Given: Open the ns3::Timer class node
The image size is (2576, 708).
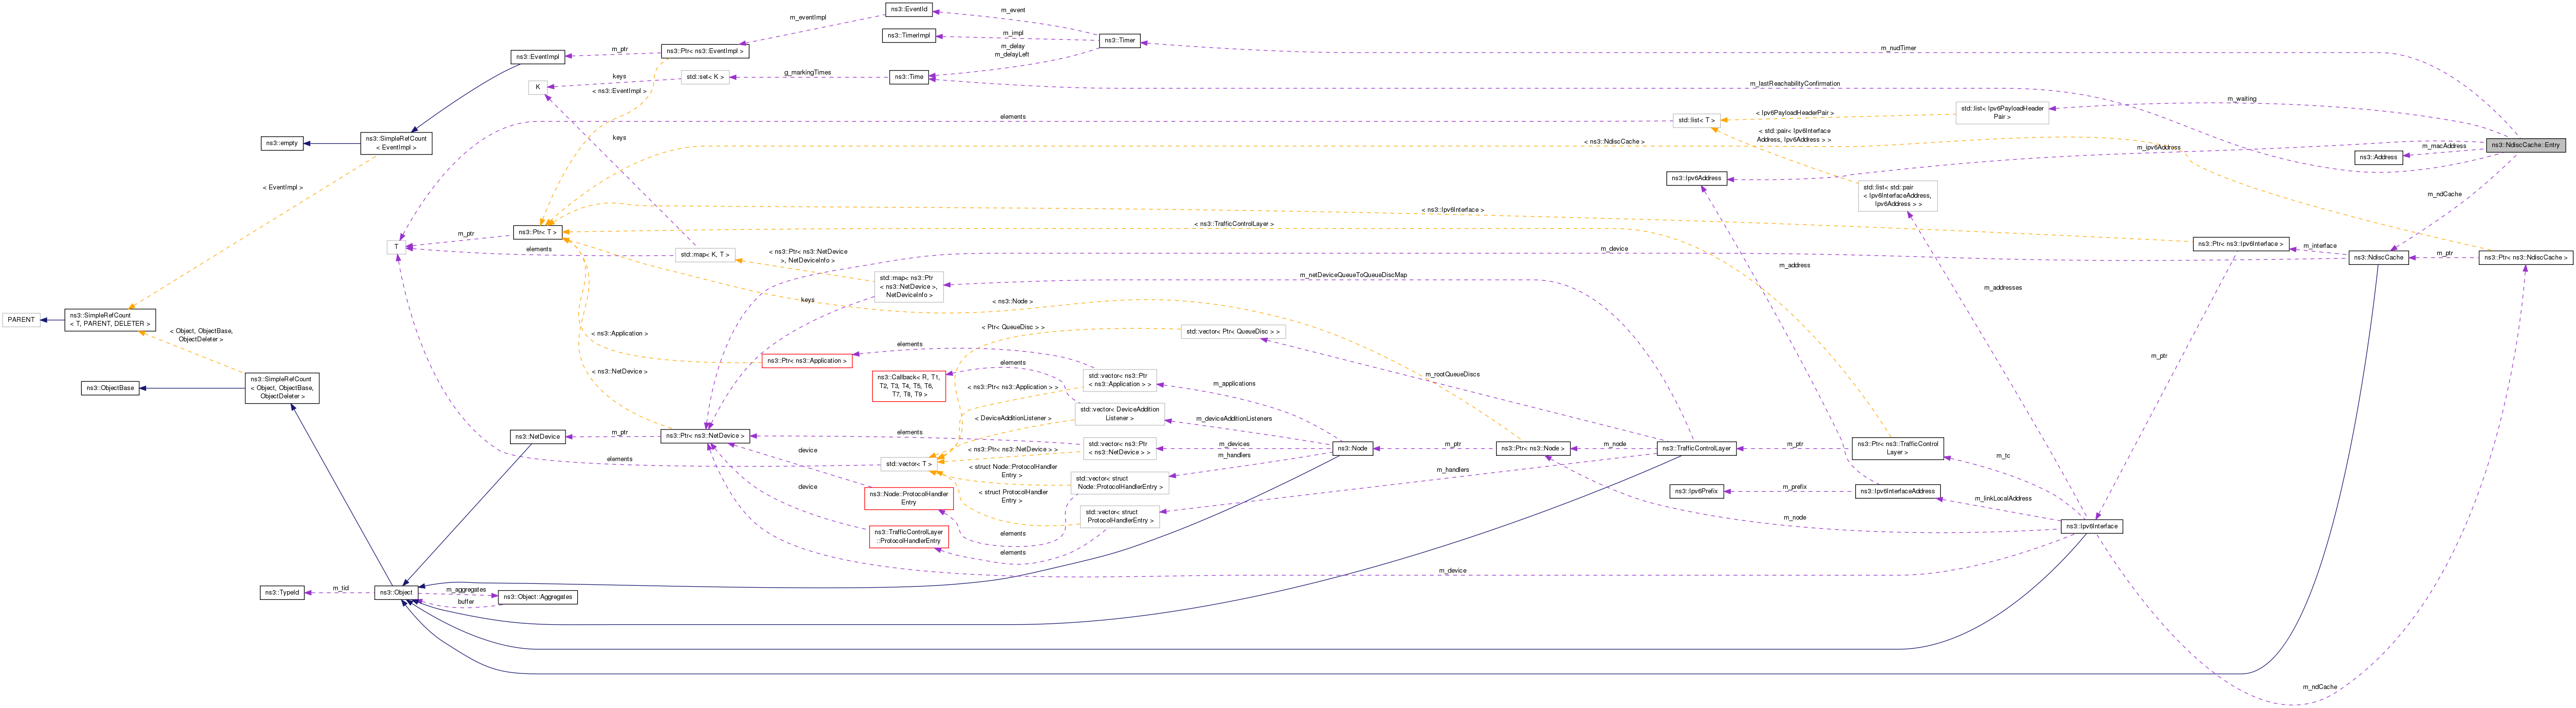Looking at the screenshot, I should click(1119, 40).
